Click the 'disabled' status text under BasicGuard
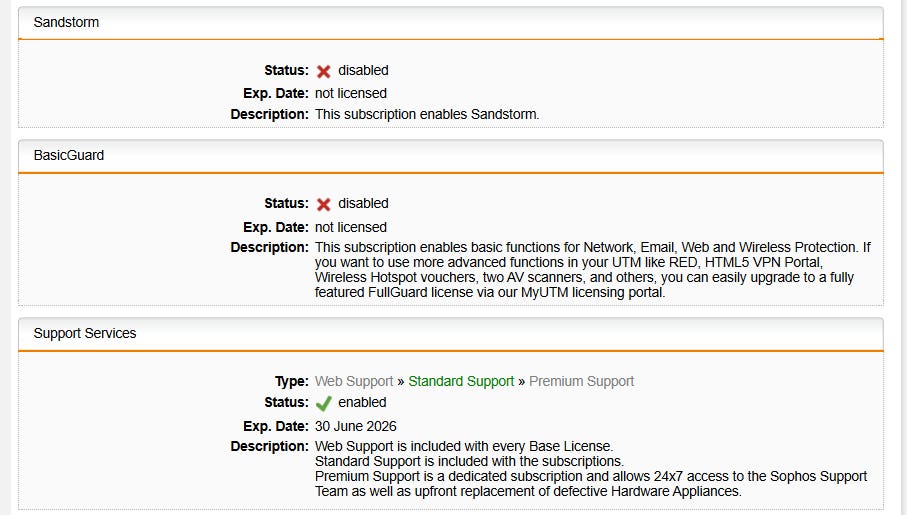This screenshot has width=907, height=515. [x=363, y=203]
